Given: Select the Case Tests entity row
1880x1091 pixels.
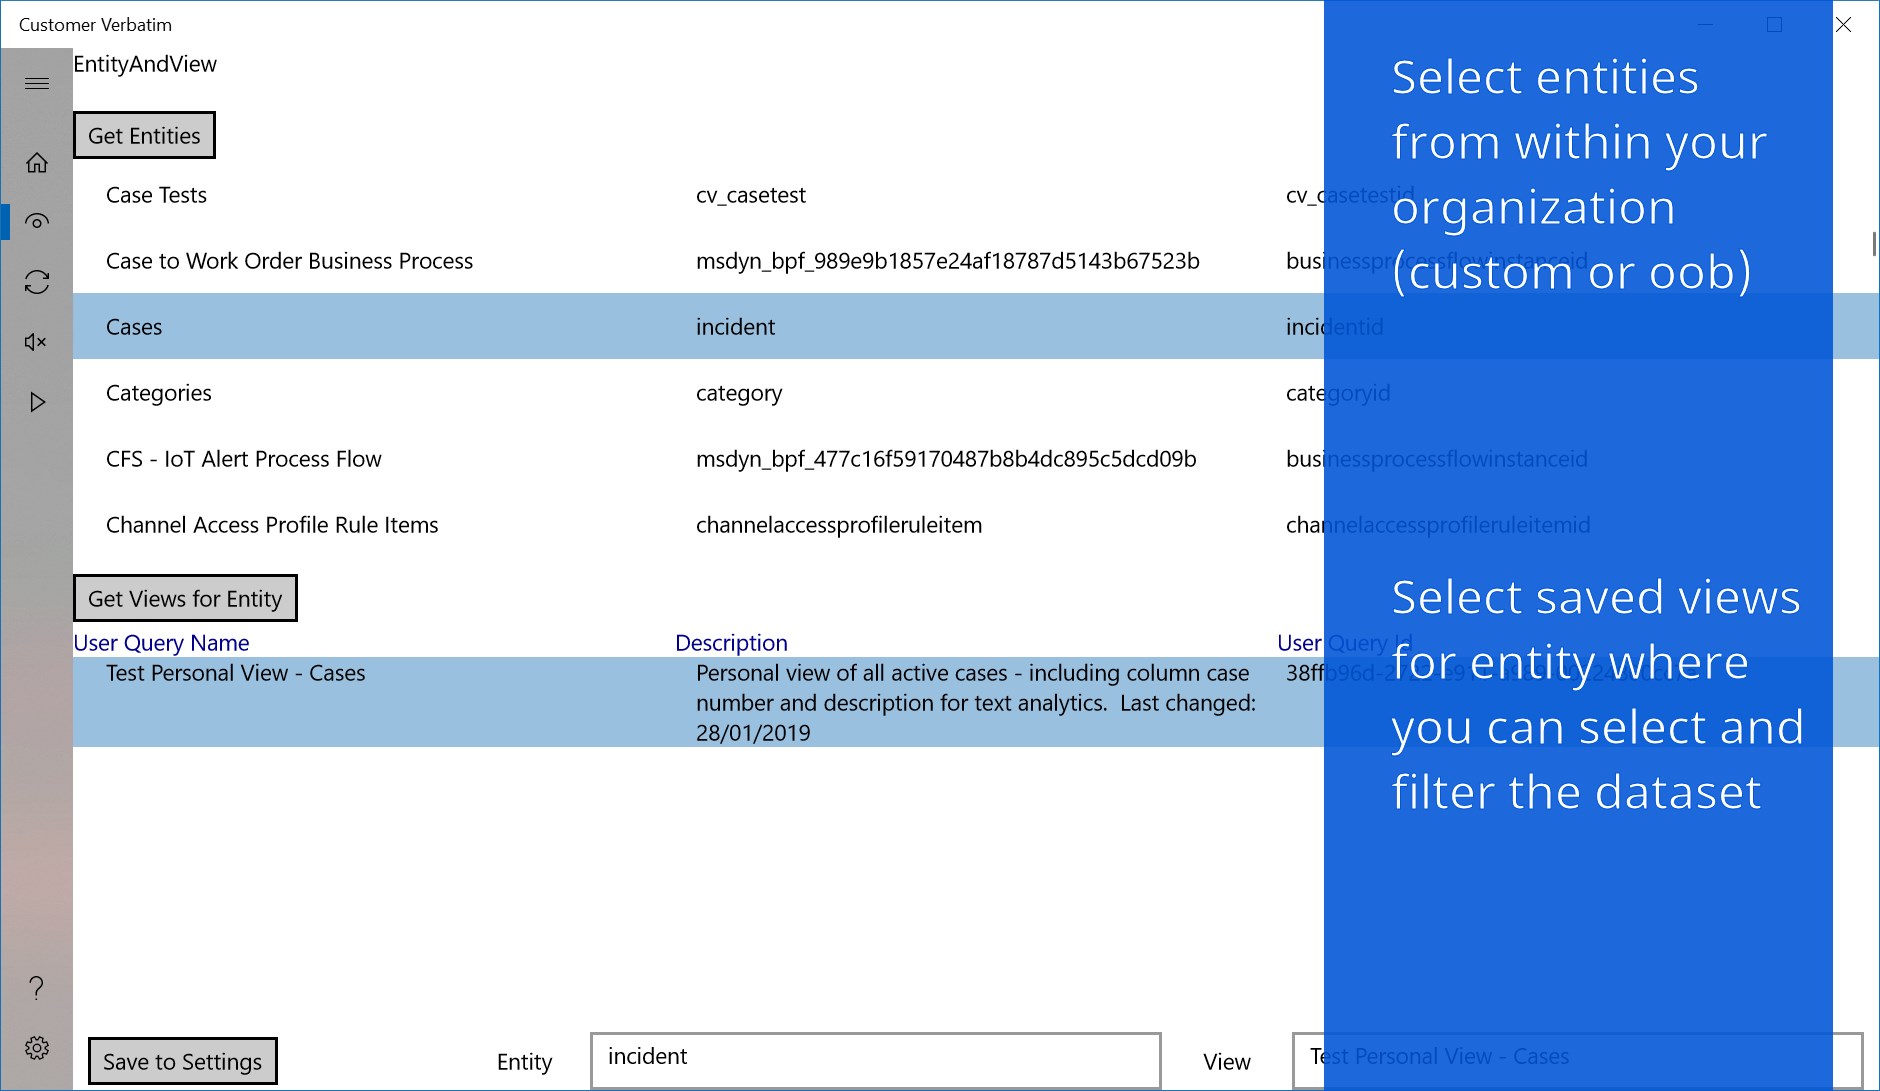Looking at the screenshot, I should coord(157,195).
